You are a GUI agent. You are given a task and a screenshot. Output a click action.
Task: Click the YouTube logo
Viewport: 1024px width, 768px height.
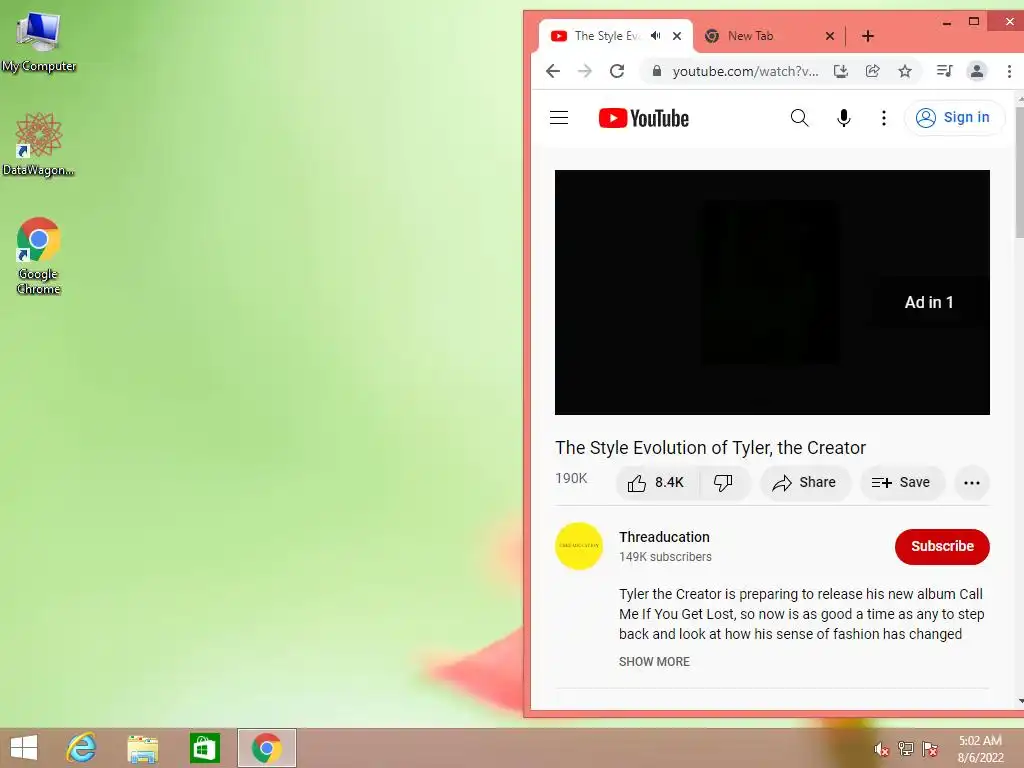coord(643,118)
